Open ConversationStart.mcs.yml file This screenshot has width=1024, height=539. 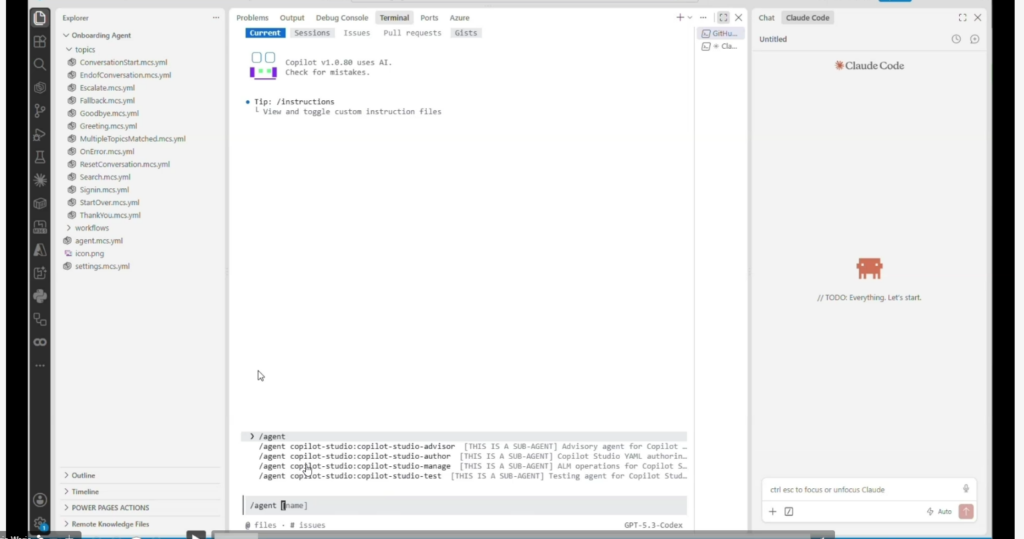[x=123, y=62]
